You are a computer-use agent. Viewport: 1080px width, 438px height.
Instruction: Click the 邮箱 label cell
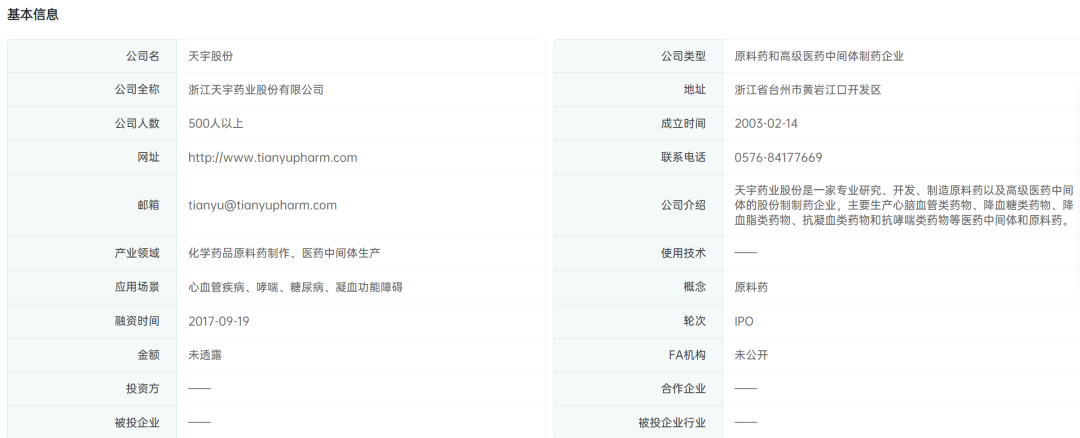[92, 205]
